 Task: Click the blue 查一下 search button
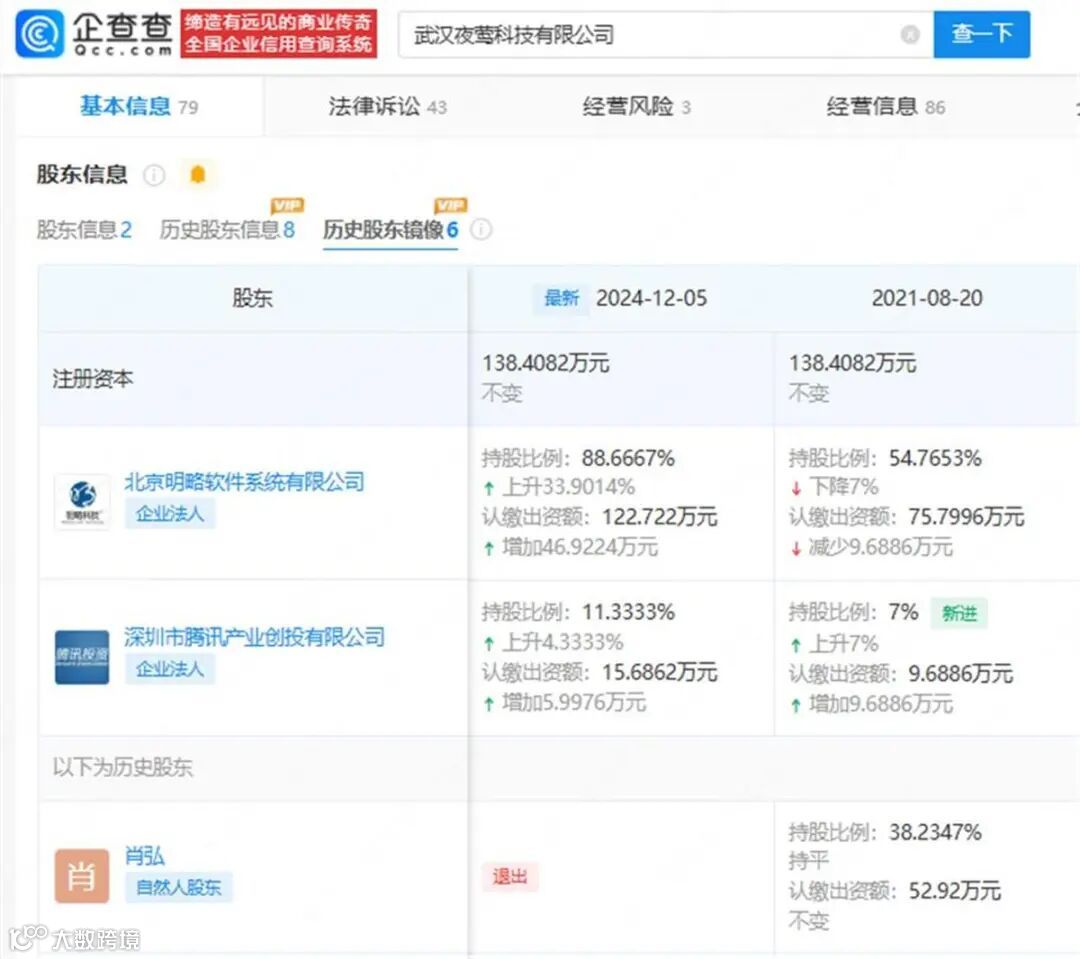(981, 34)
